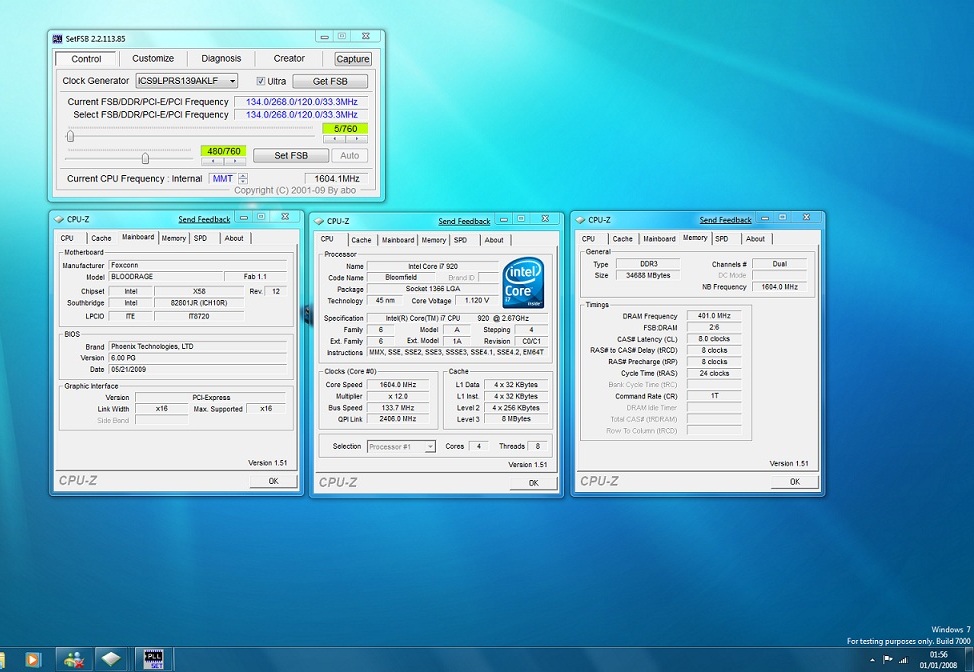
Task: Click the Intel Core i7 logo
Action: (x=523, y=283)
